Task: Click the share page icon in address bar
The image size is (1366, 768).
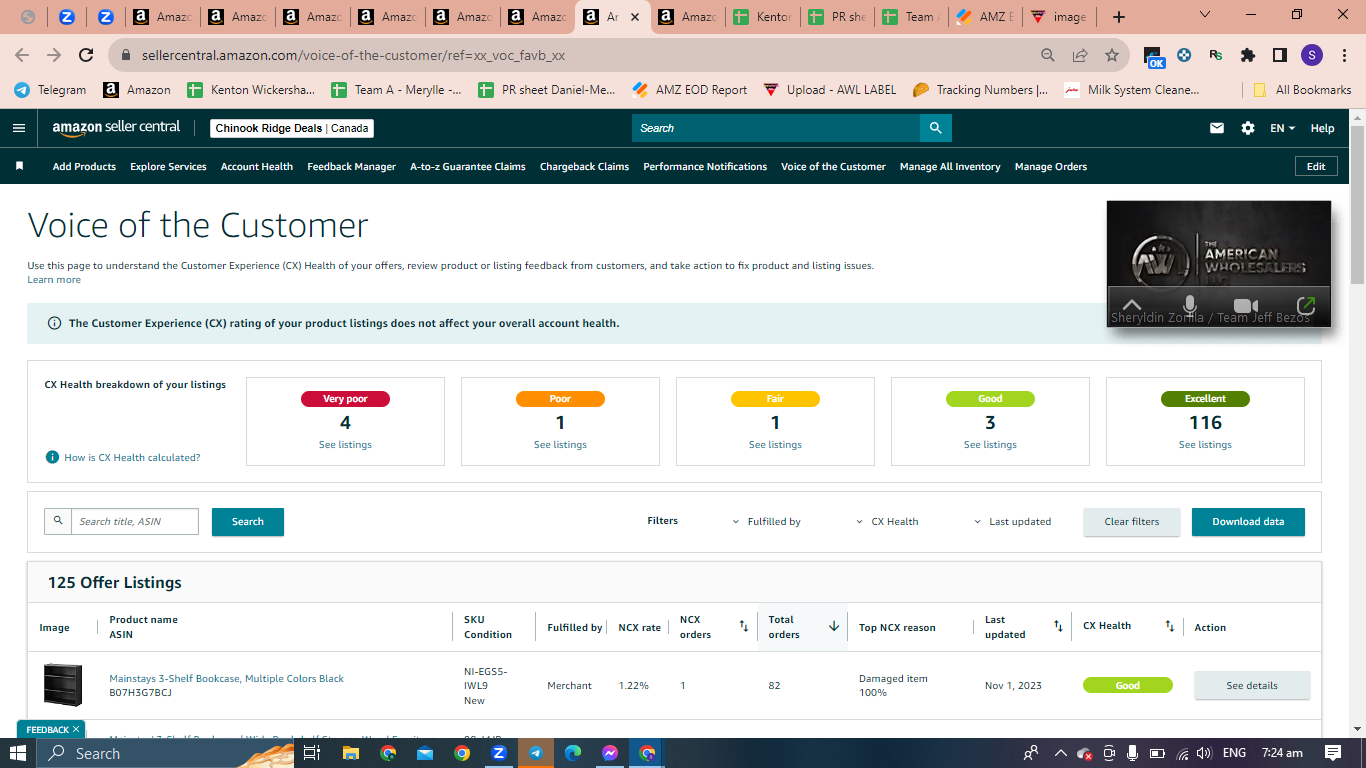Action: click(x=1080, y=56)
